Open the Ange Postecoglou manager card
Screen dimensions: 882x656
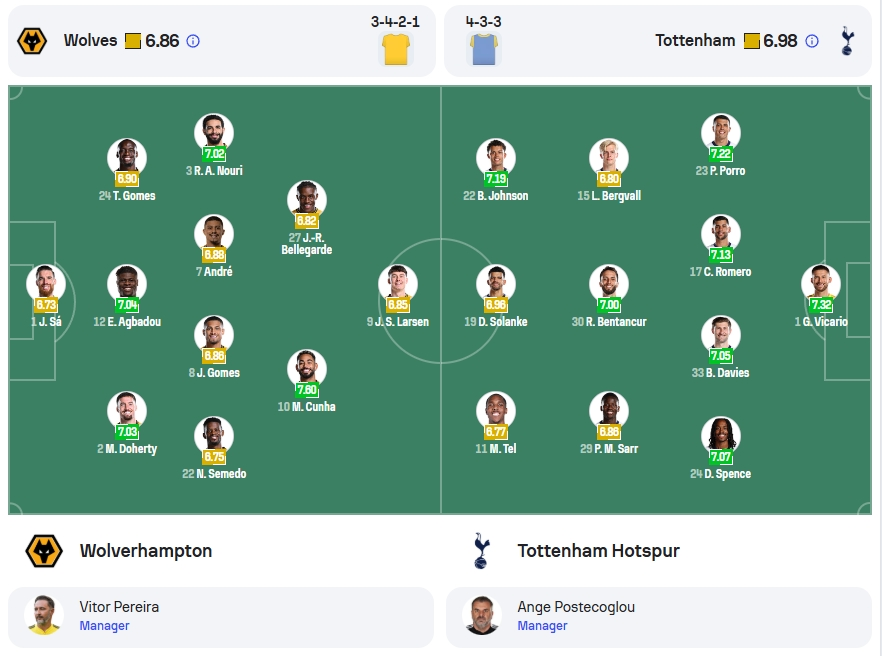point(659,617)
